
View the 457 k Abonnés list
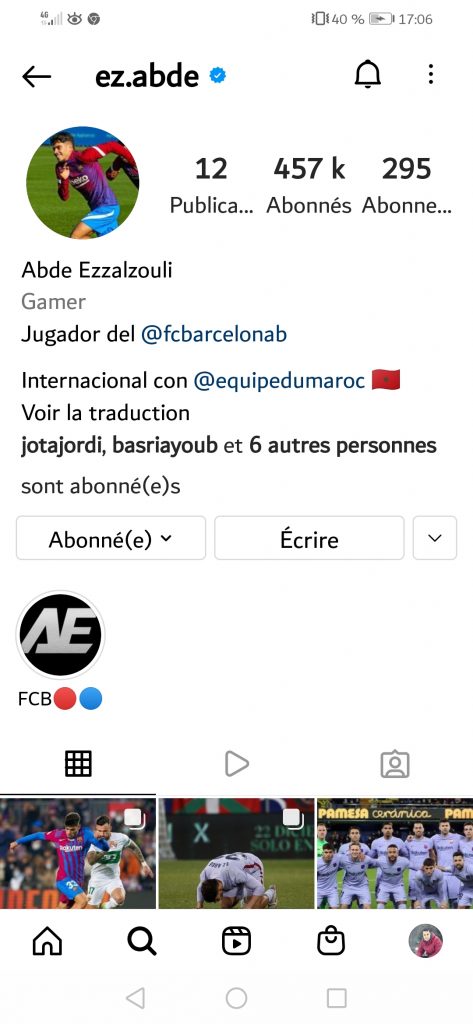(x=309, y=185)
